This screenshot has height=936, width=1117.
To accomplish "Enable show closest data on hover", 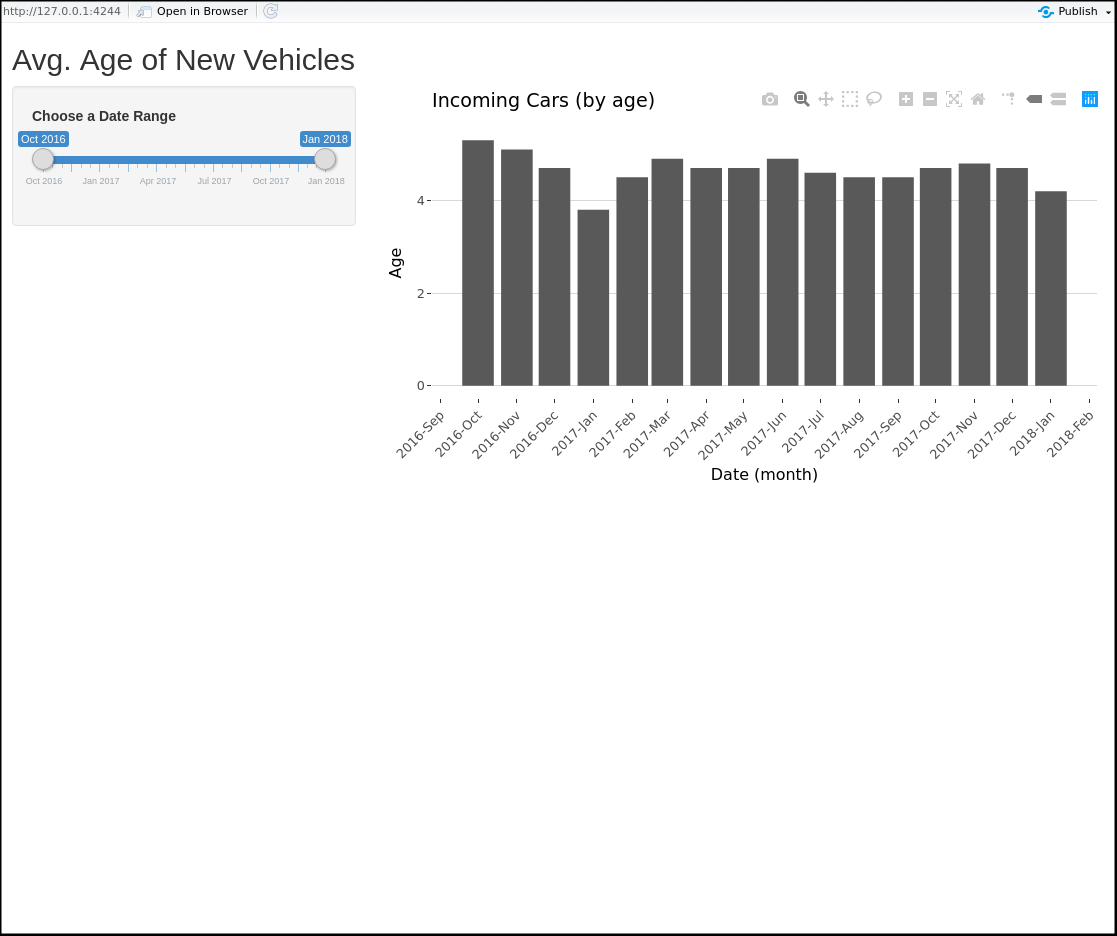I will pos(1034,99).
